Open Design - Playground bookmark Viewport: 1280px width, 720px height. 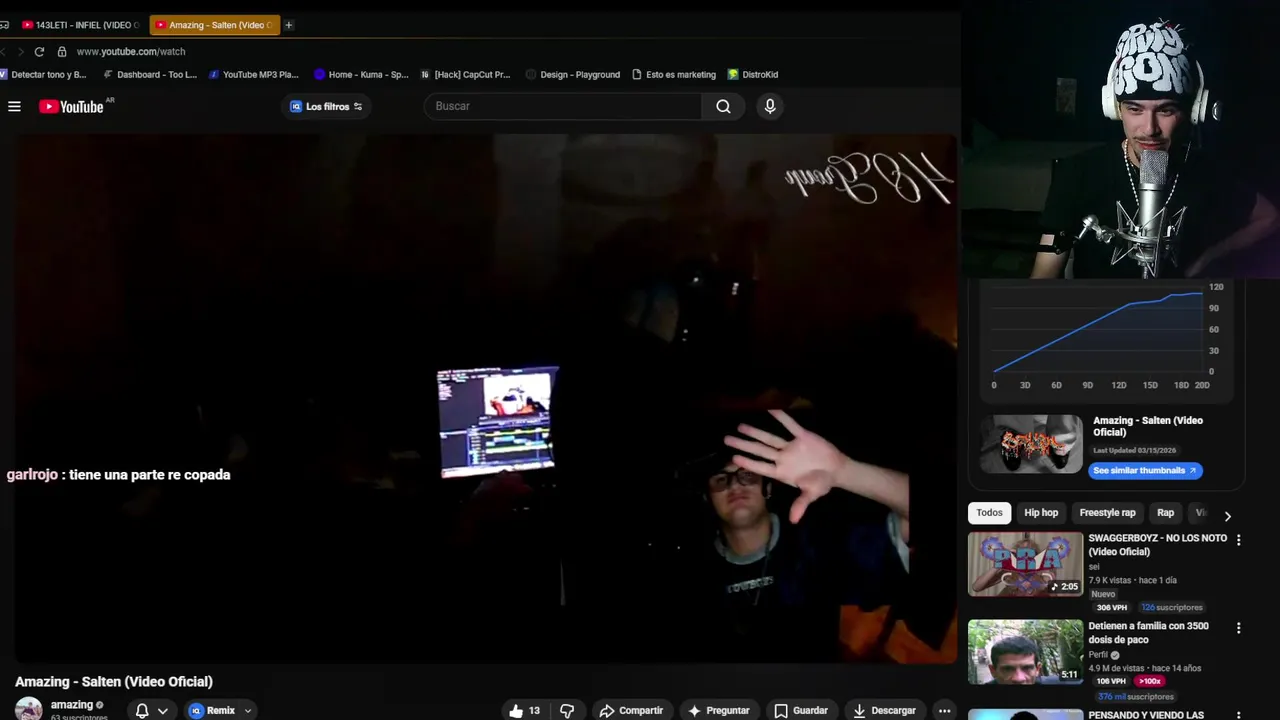click(x=573, y=74)
